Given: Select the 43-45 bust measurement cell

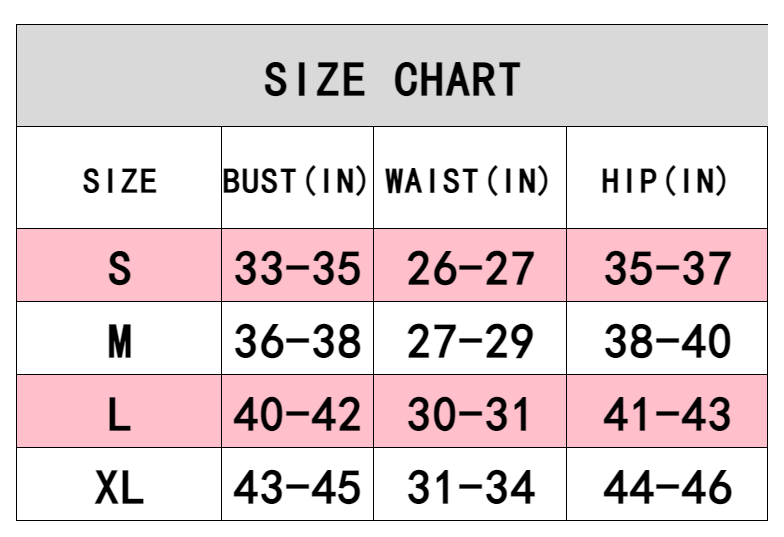Looking at the screenshot, I should 297,488.
